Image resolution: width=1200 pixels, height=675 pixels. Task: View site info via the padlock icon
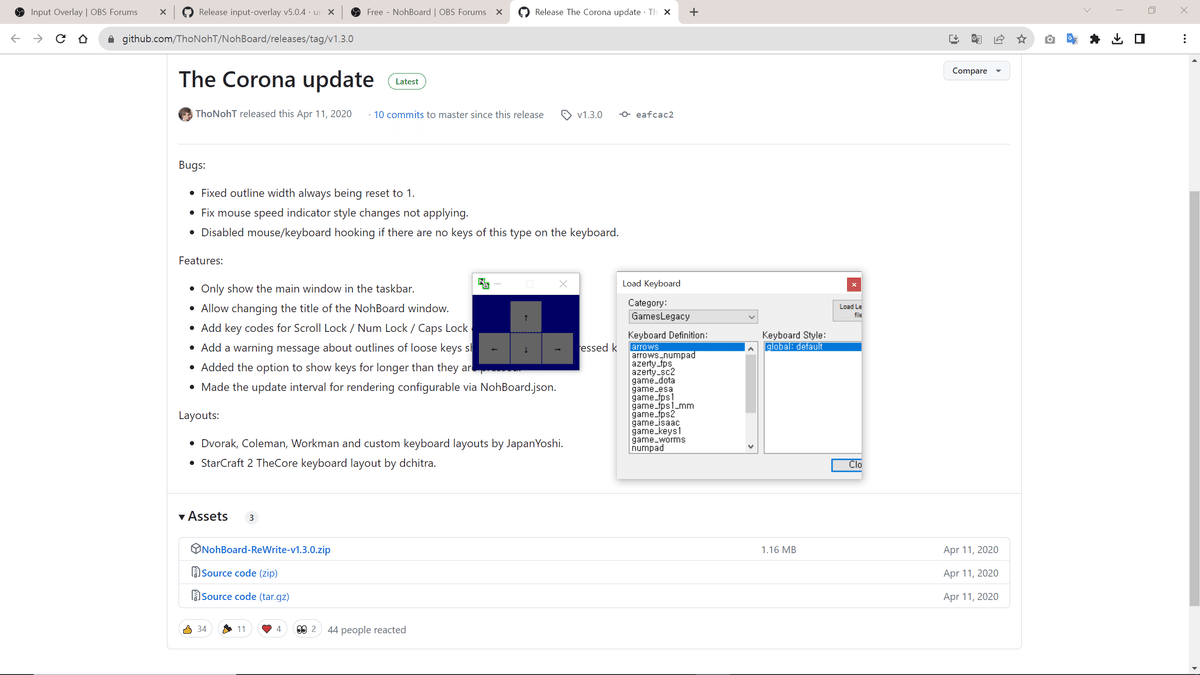113,39
